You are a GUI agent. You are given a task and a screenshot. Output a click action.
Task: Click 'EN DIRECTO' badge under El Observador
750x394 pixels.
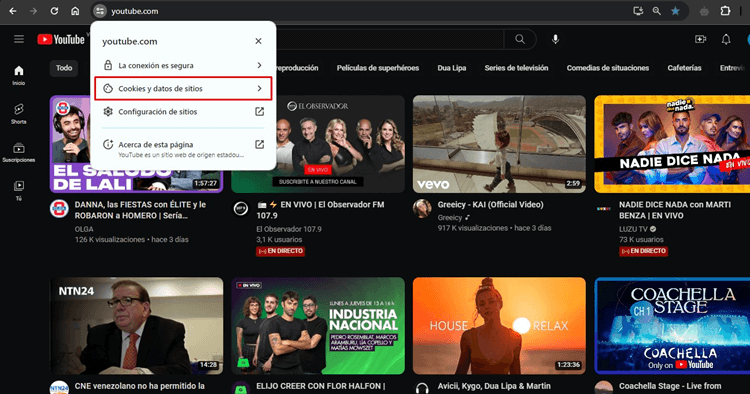coord(280,251)
